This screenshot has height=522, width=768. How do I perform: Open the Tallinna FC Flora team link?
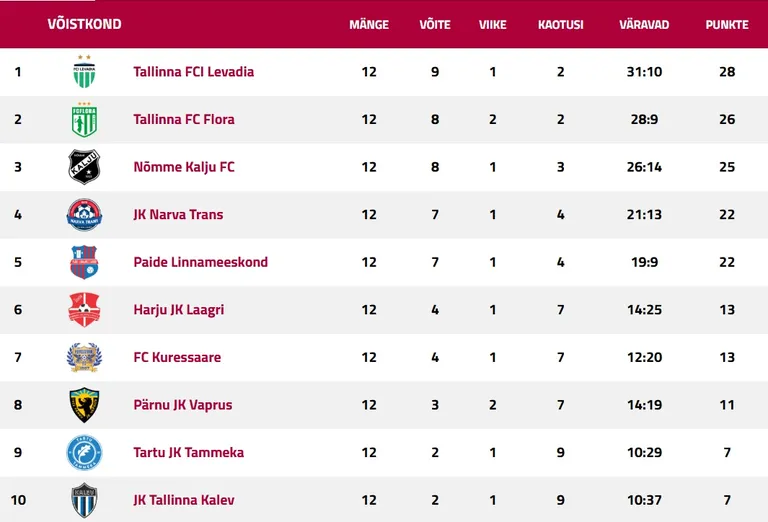(x=184, y=119)
